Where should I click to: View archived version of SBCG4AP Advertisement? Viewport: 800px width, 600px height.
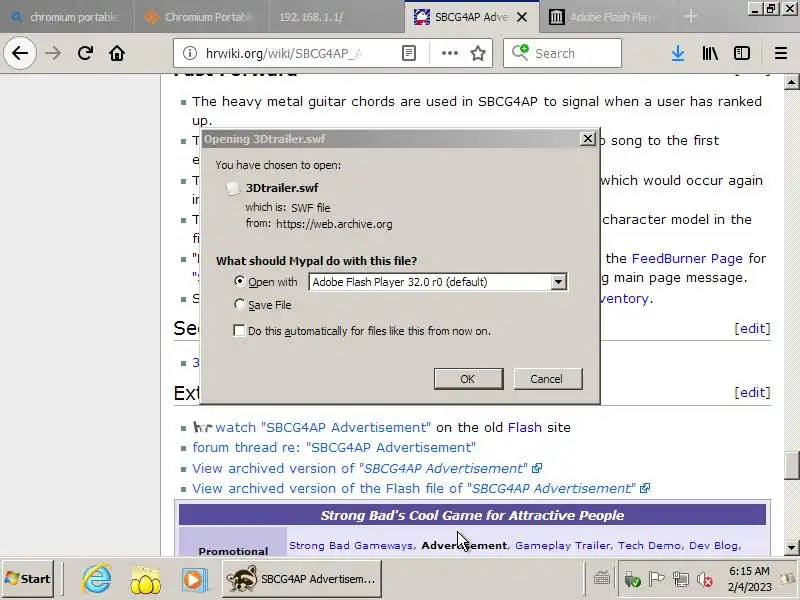tap(366, 468)
